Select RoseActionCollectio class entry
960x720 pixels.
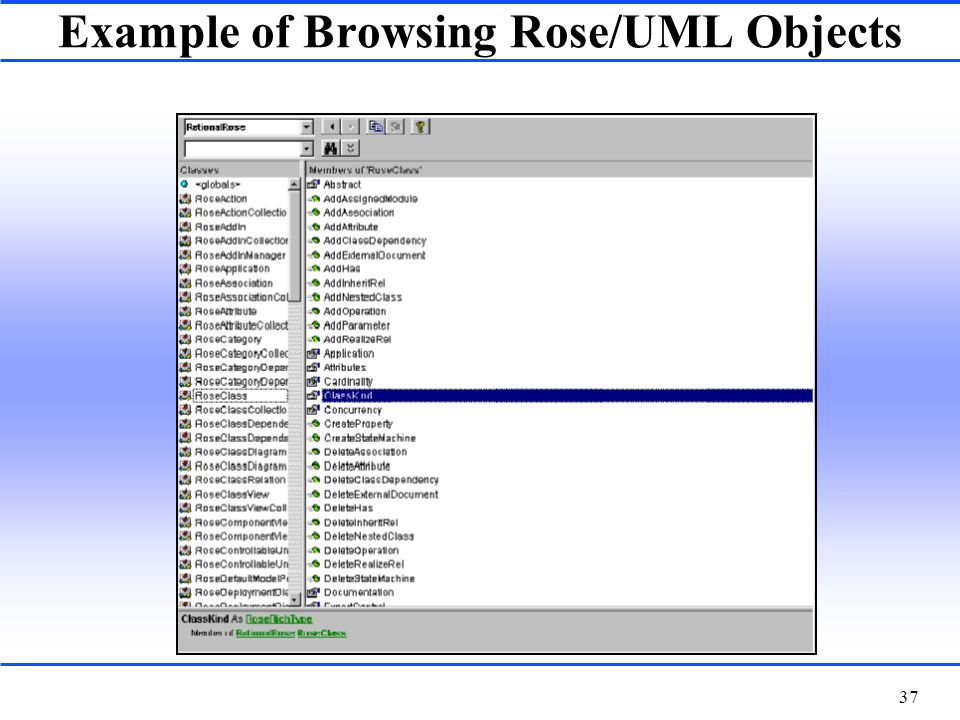pyautogui.click(x=241, y=212)
